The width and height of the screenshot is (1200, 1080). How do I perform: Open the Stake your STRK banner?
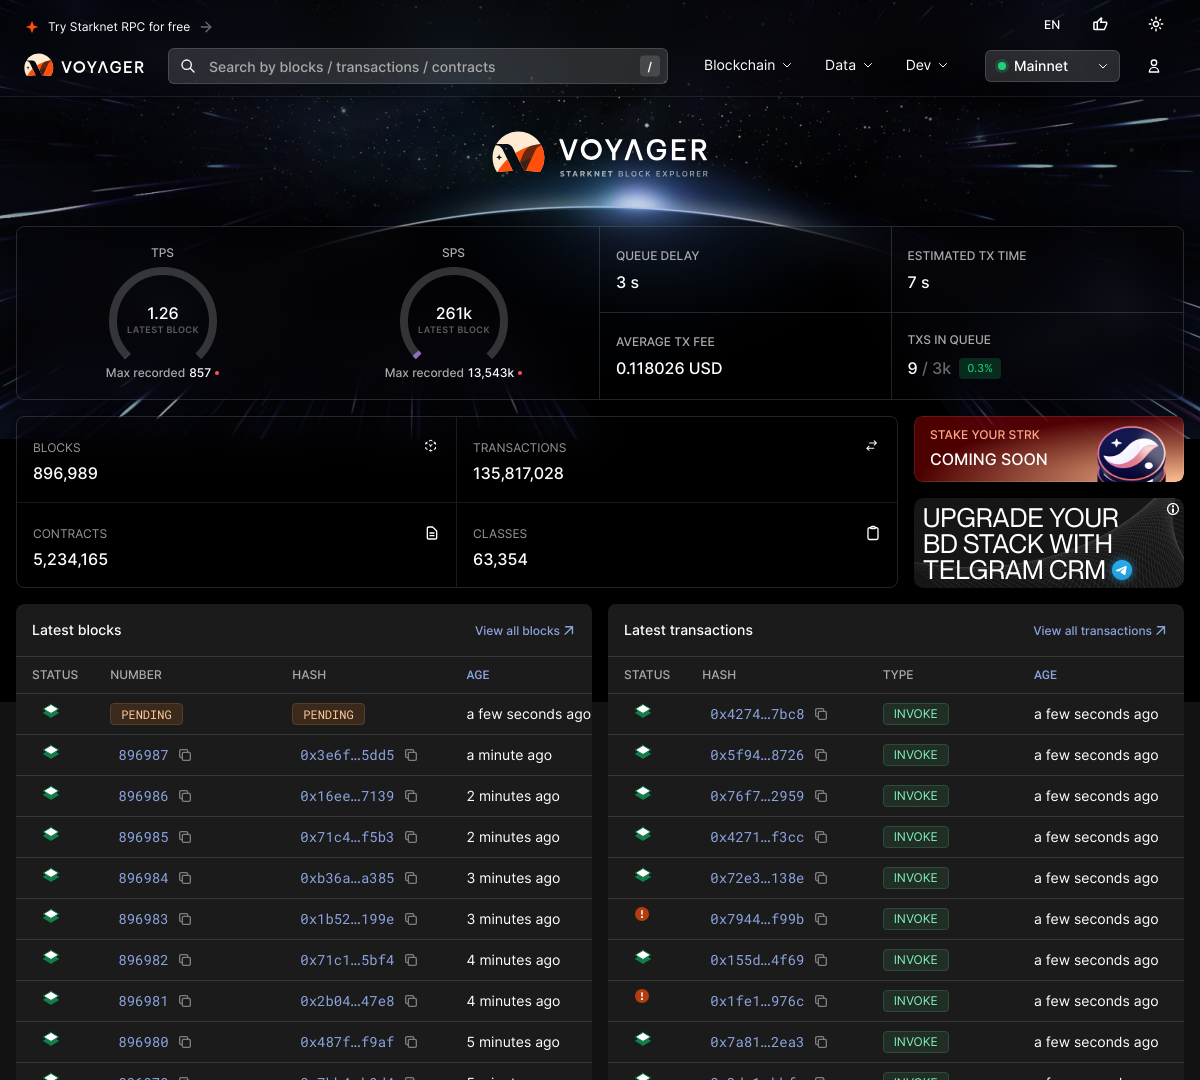click(1048, 449)
